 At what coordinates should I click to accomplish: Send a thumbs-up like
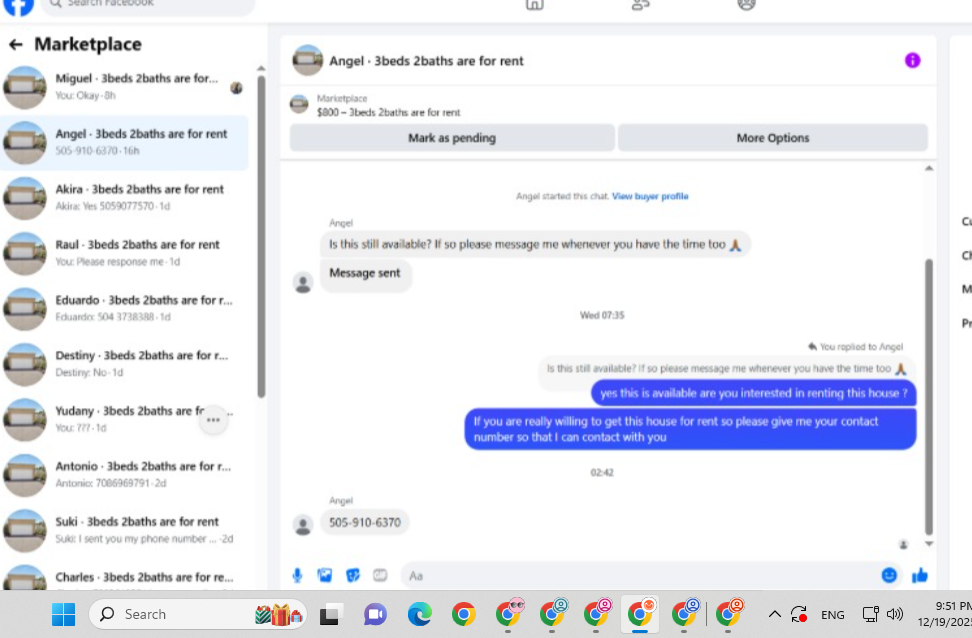click(x=920, y=575)
